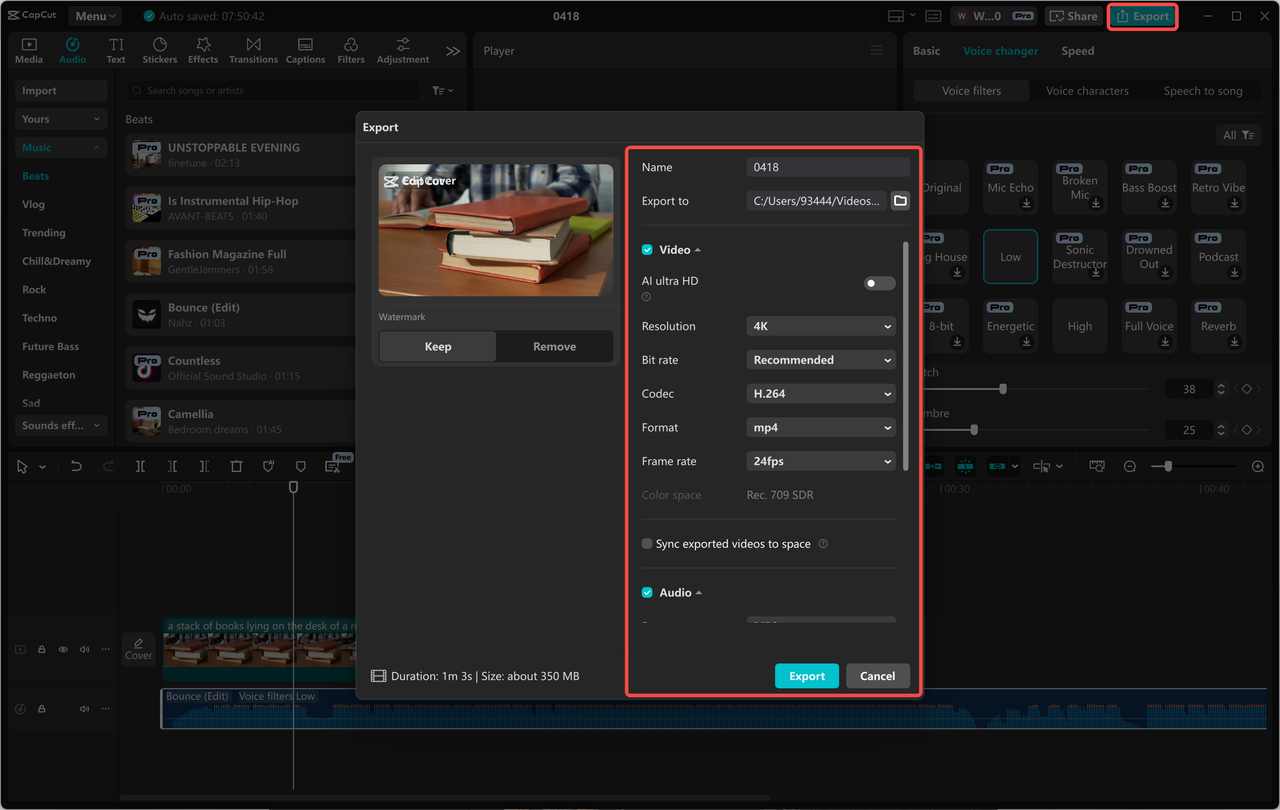Enable the AI ultra HD switch
Image resolution: width=1280 pixels, height=810 pixels.
[x=879, y=283]
